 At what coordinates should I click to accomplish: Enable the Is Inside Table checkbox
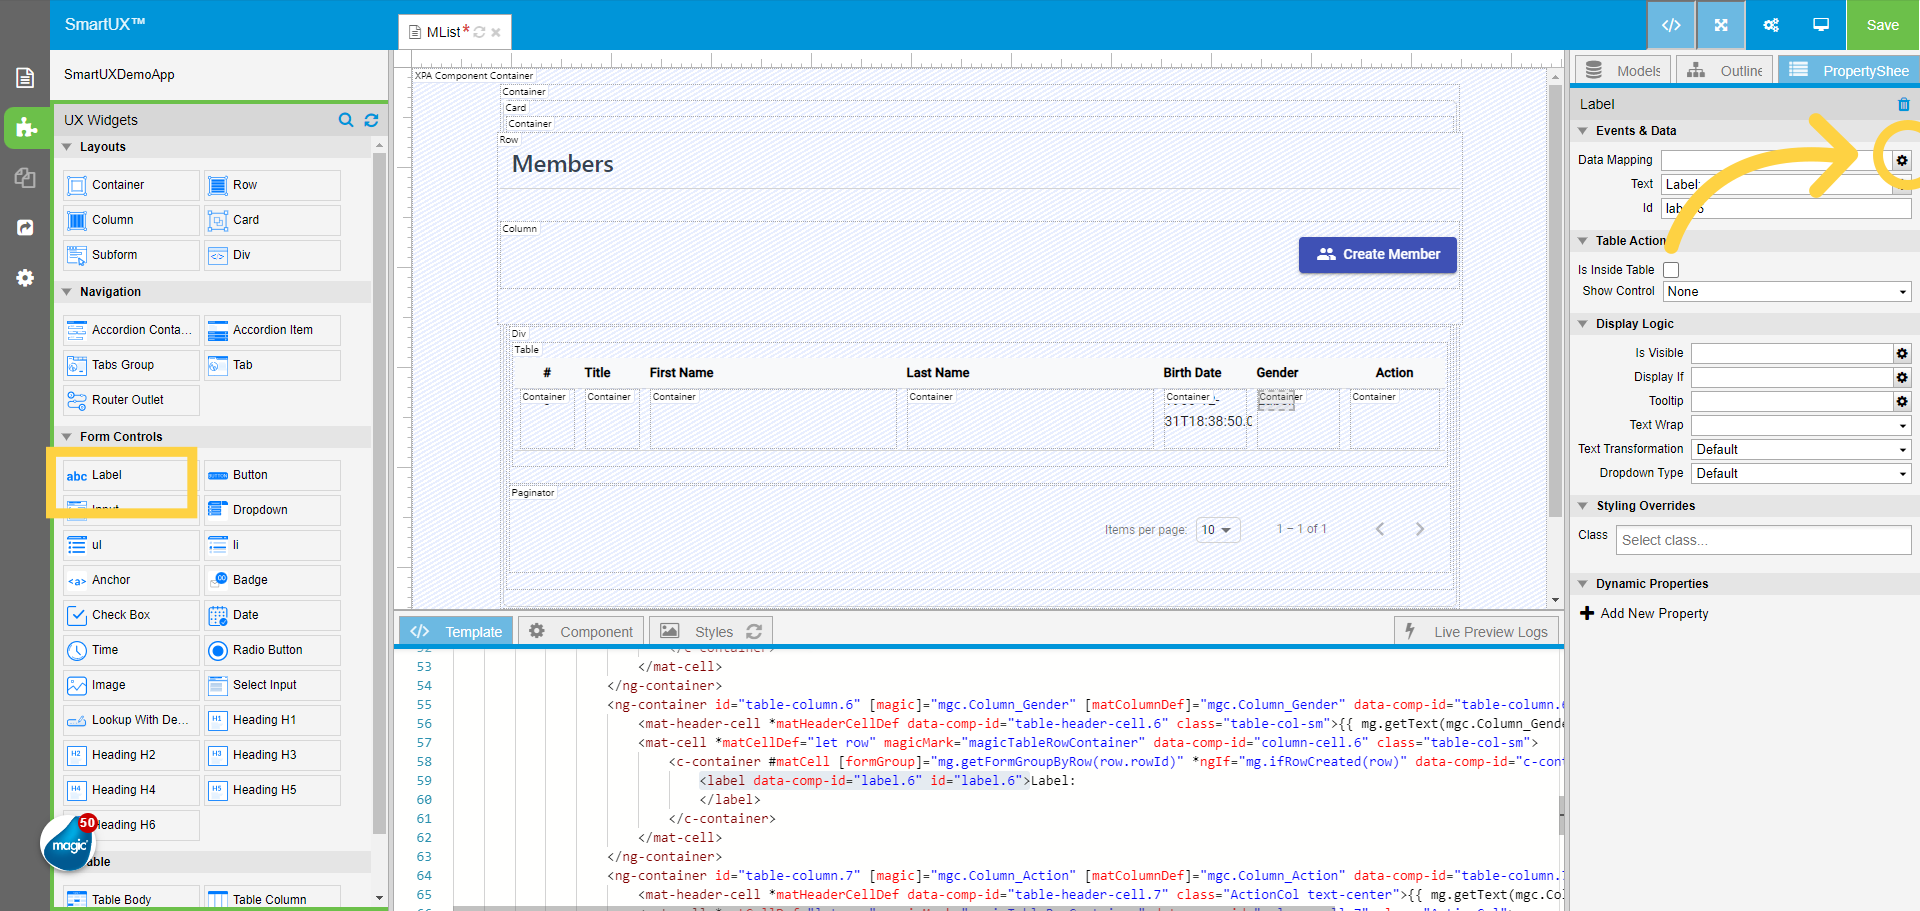pyautogui.click(x=1671, y=270)
